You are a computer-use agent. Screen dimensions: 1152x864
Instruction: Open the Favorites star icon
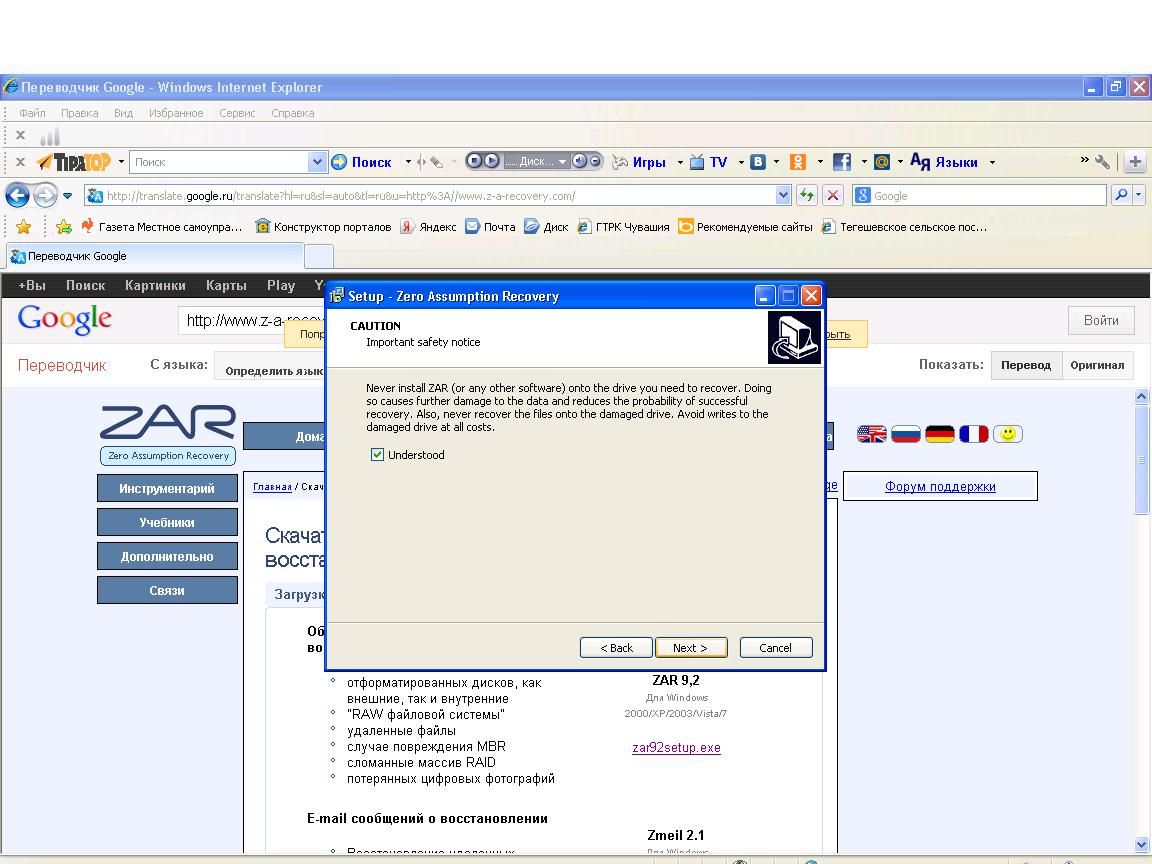[24, 226]
